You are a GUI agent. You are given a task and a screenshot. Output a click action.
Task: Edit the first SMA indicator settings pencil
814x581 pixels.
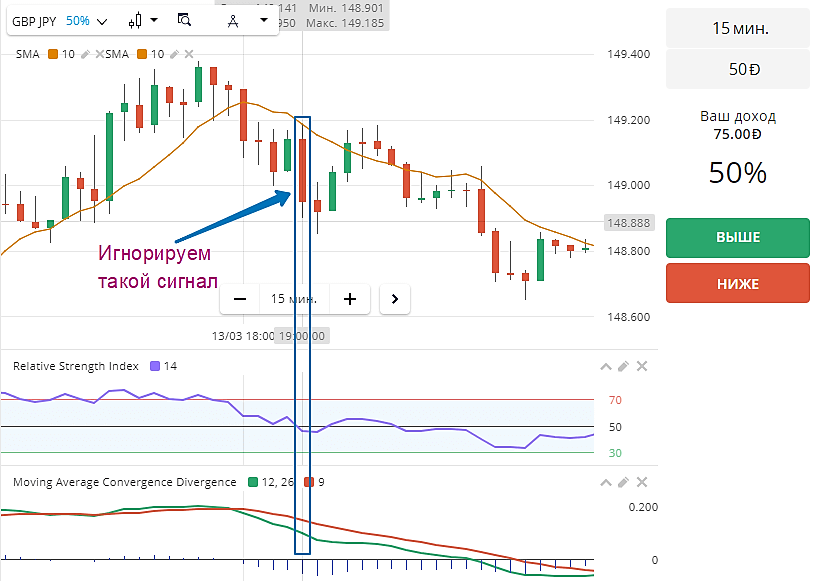point(86,54)
